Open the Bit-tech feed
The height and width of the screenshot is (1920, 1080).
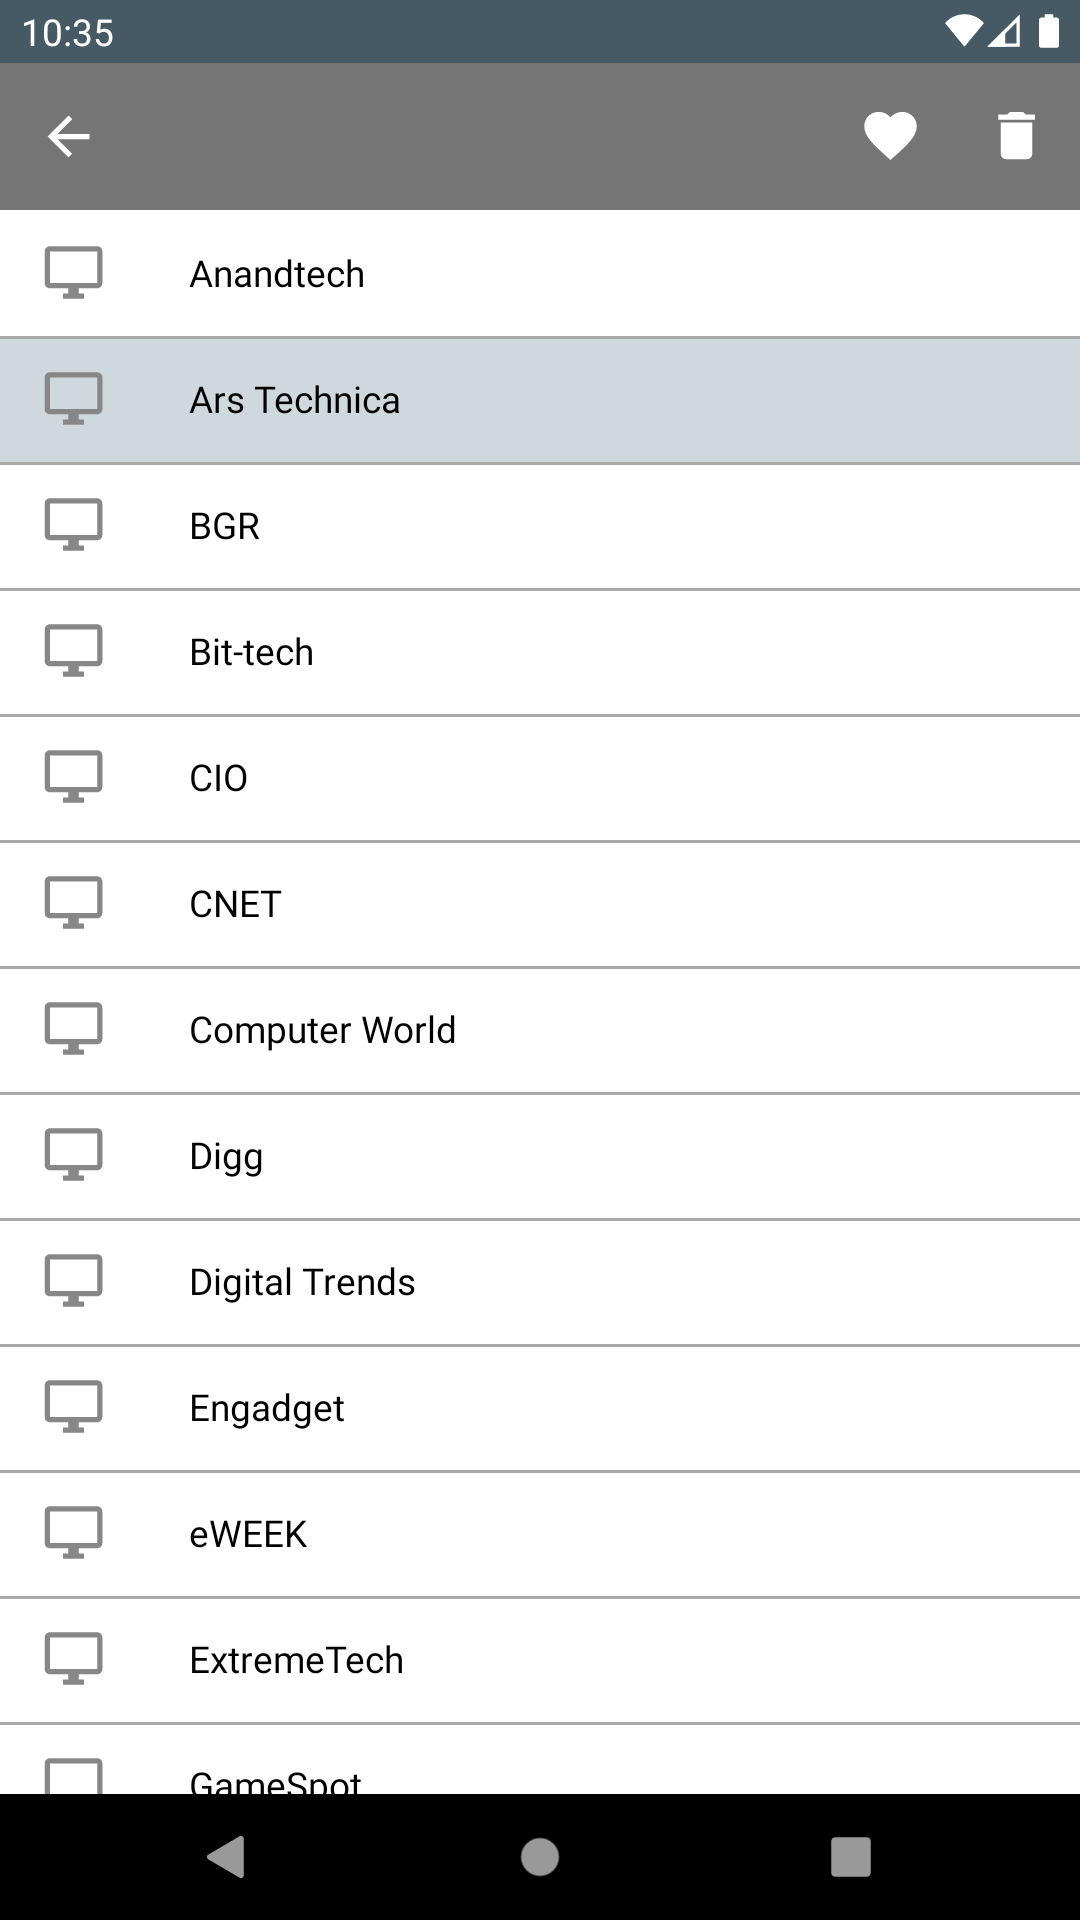pos(540,652)
